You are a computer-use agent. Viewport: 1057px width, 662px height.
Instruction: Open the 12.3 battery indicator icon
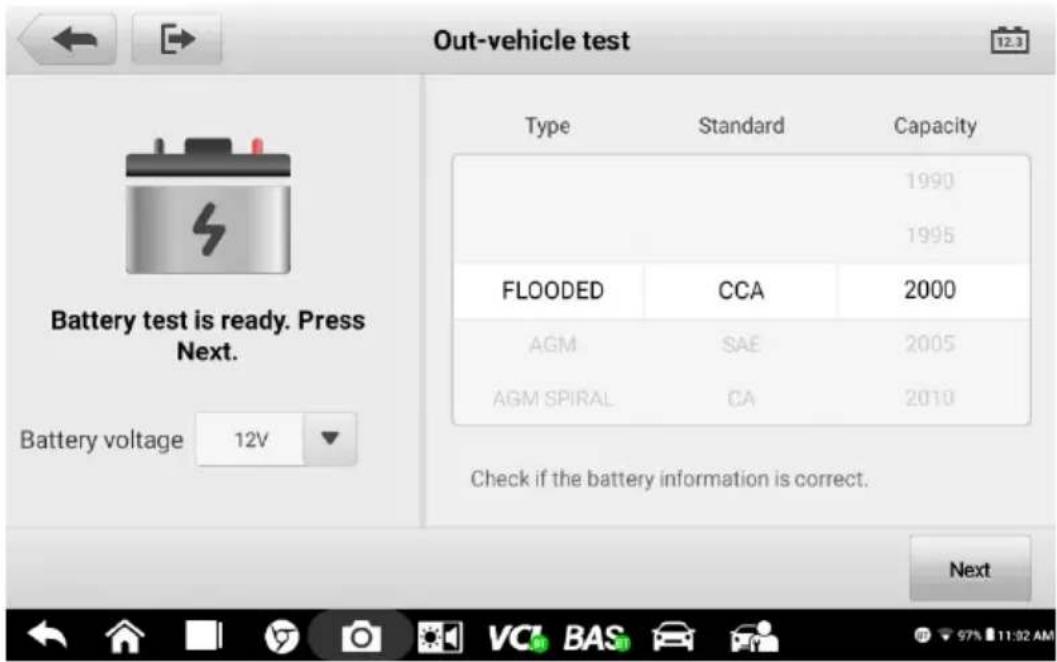[1009, 40]
